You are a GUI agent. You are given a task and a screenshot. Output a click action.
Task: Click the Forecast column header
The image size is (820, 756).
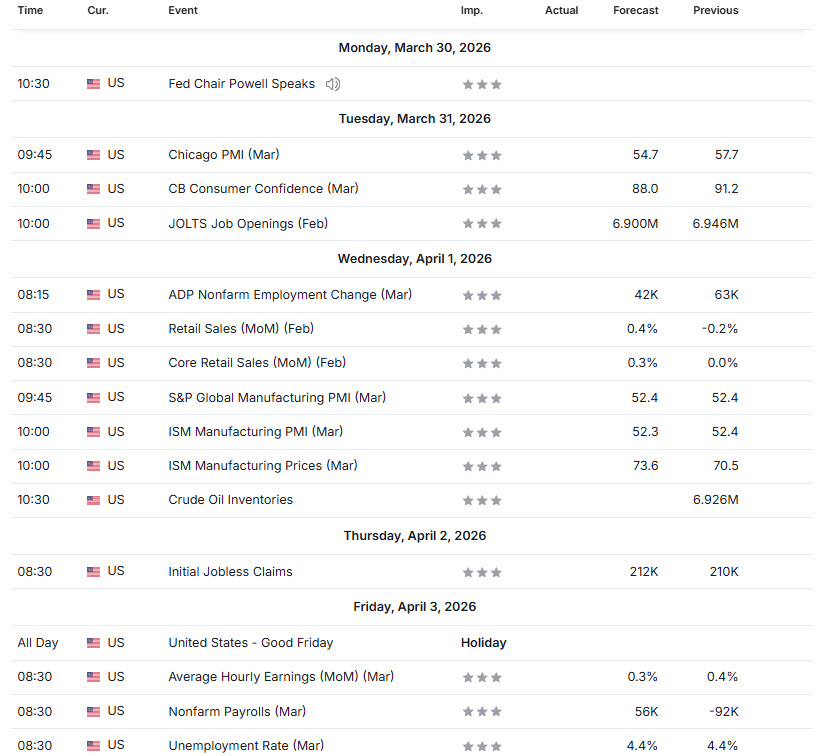click(636, 10)
